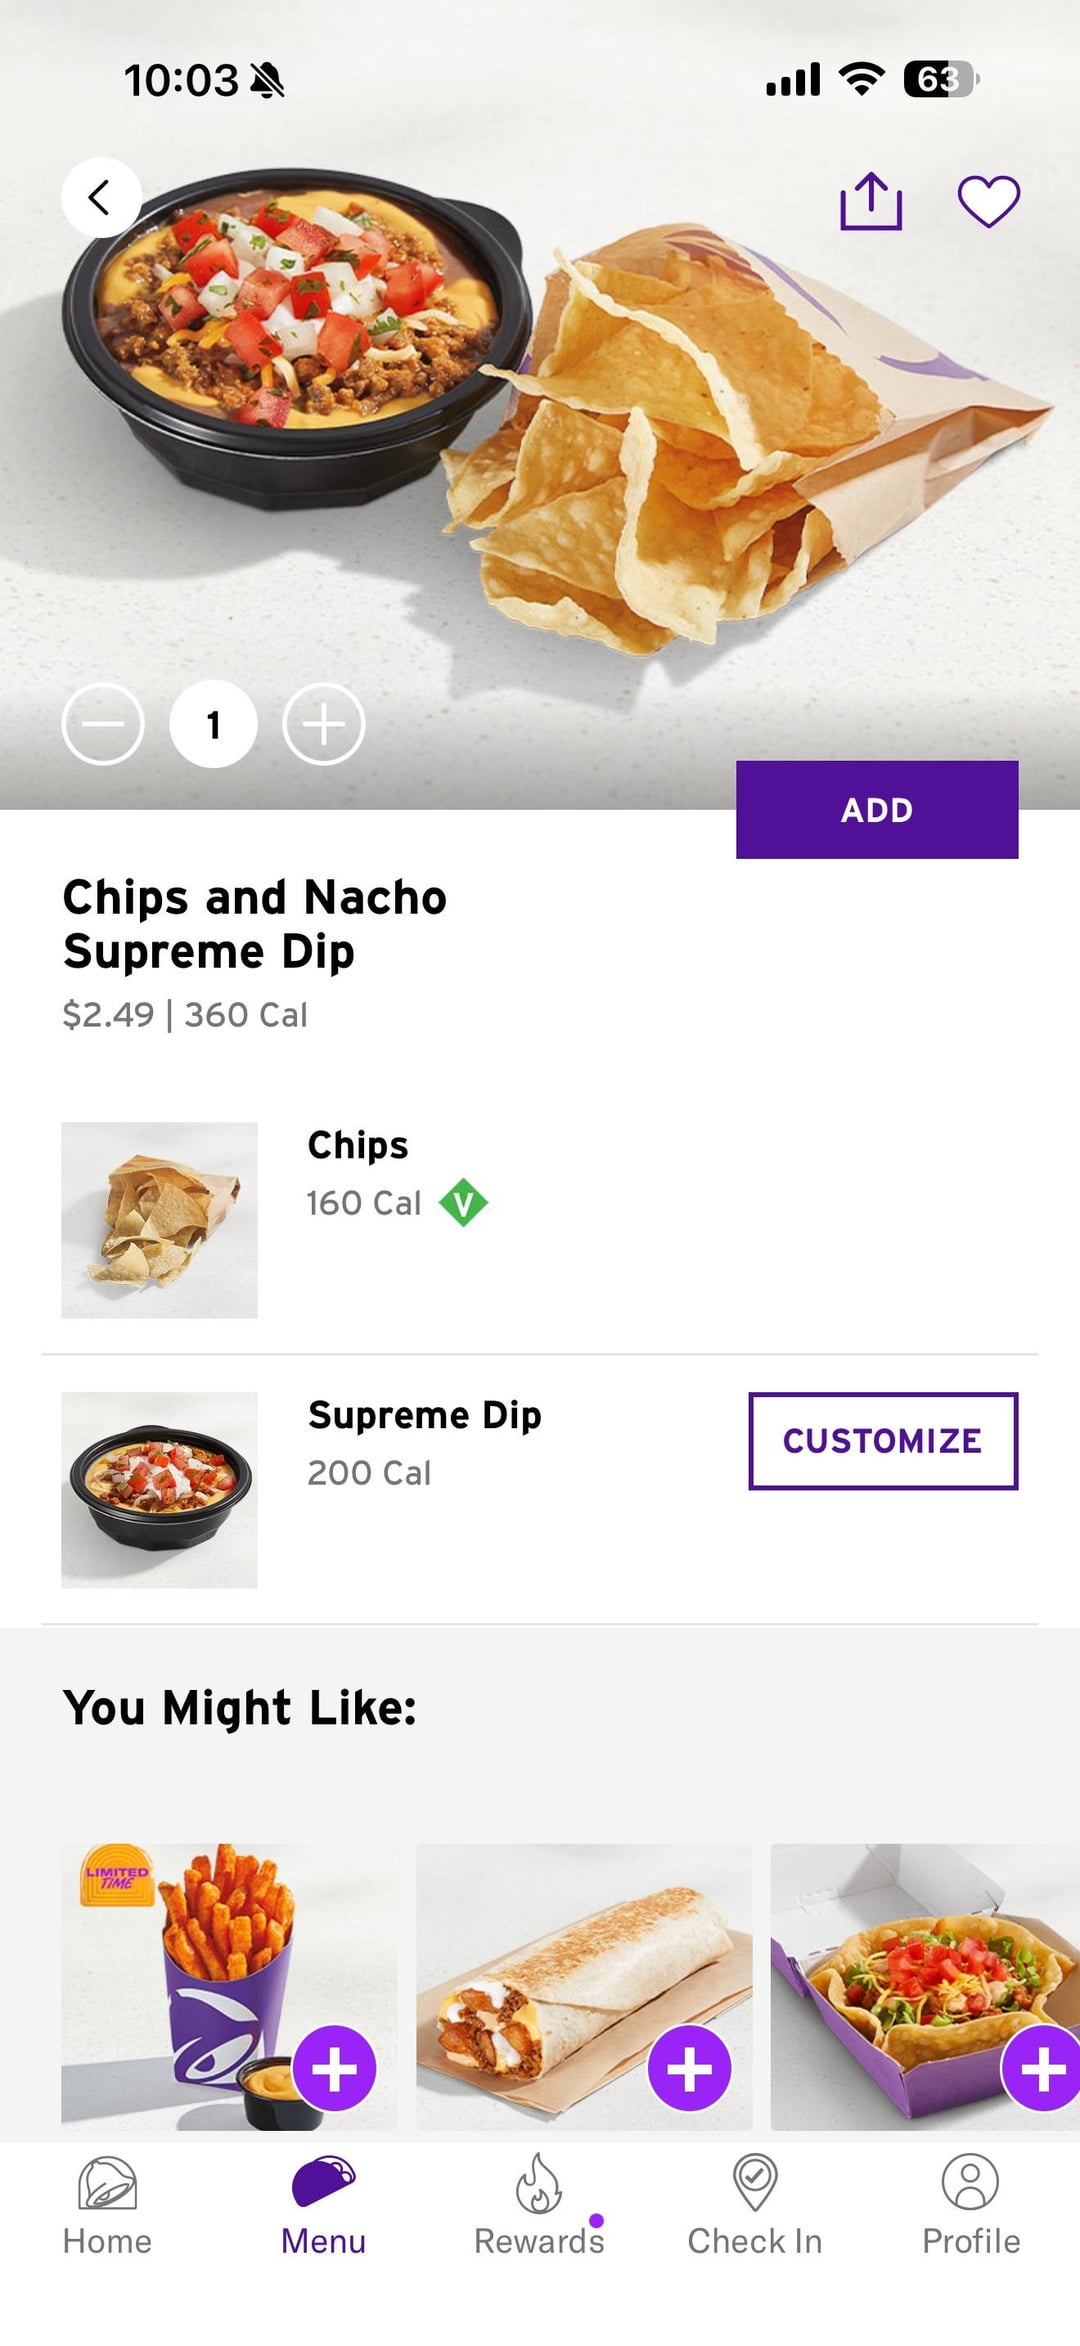Tap the Limited Time badge
The height and width of the screenshot is (2346, 1080).
pyautogui.click(x=116, y=1876)
